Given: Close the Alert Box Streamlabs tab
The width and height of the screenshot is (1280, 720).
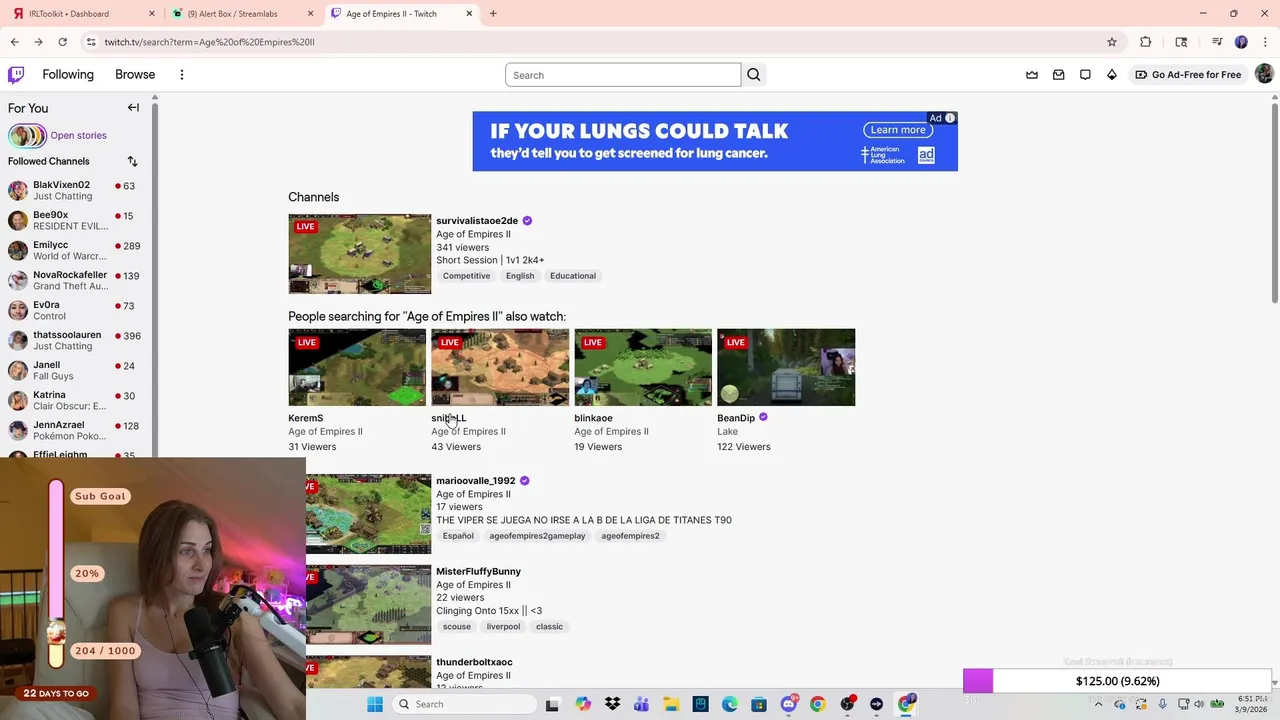Looking at the screenshot, I should click(x=310, y=14).
